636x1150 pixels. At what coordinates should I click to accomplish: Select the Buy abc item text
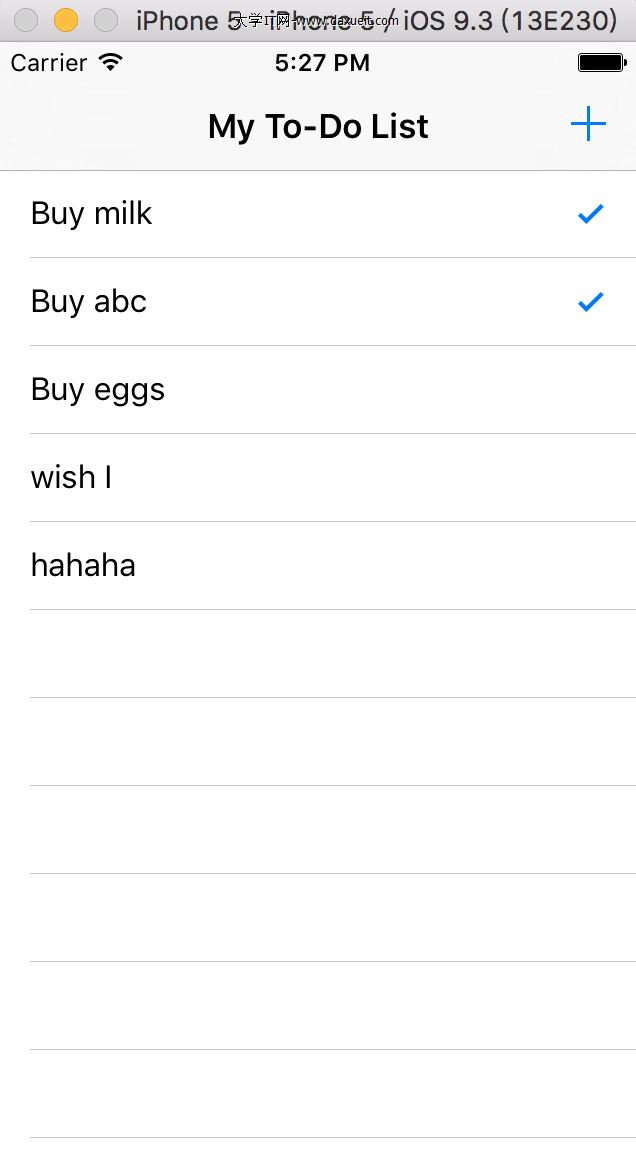tap(89, 301)
